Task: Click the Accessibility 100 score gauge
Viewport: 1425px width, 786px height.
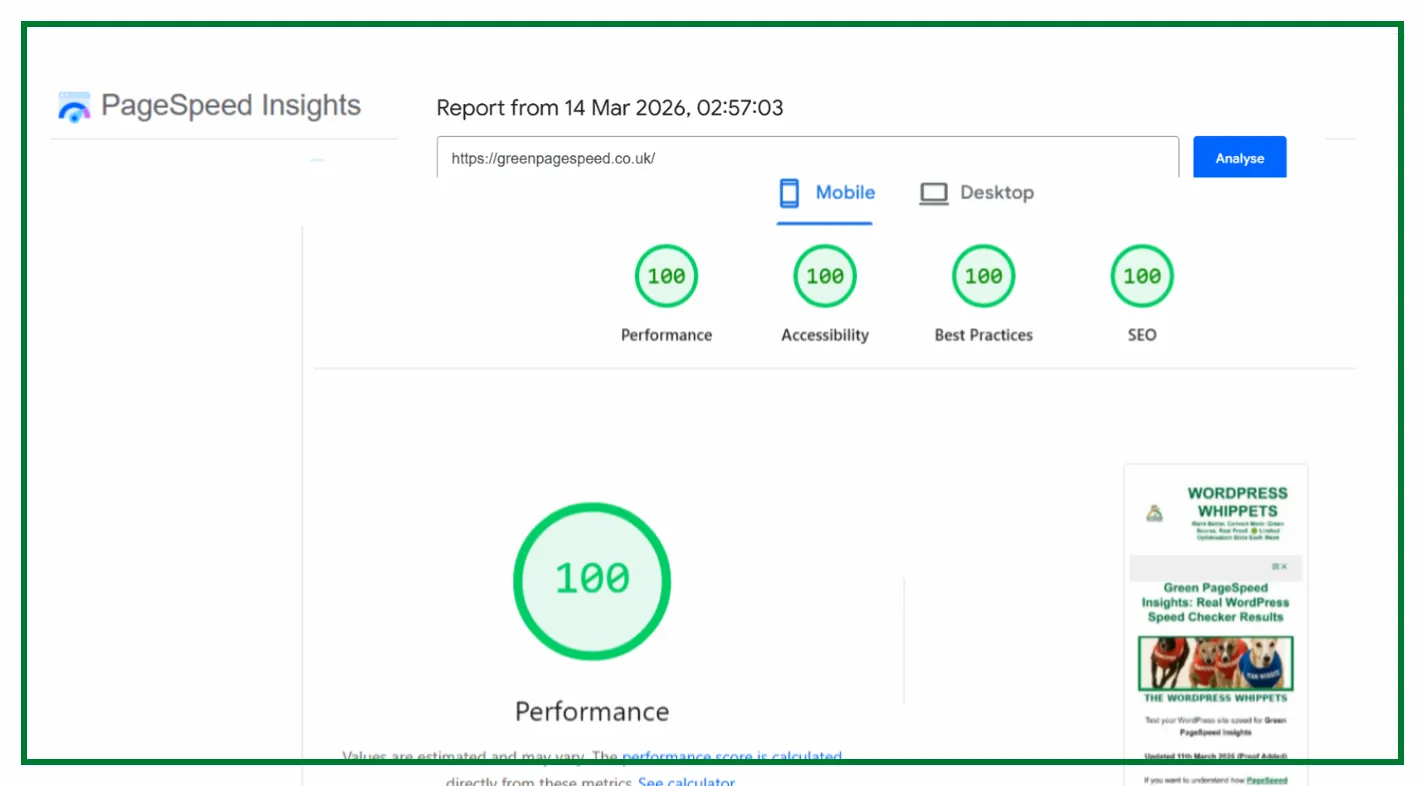Action: 825,276
